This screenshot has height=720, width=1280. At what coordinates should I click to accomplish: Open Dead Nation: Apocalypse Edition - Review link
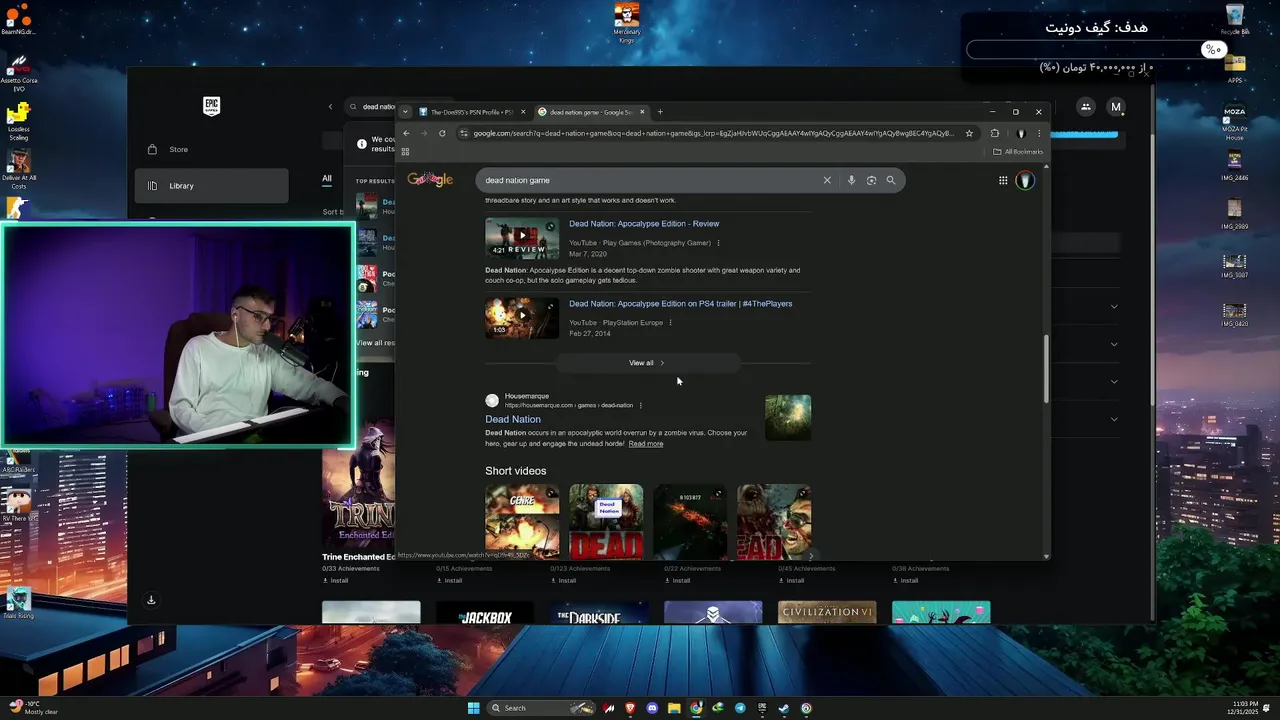point(644,224)
